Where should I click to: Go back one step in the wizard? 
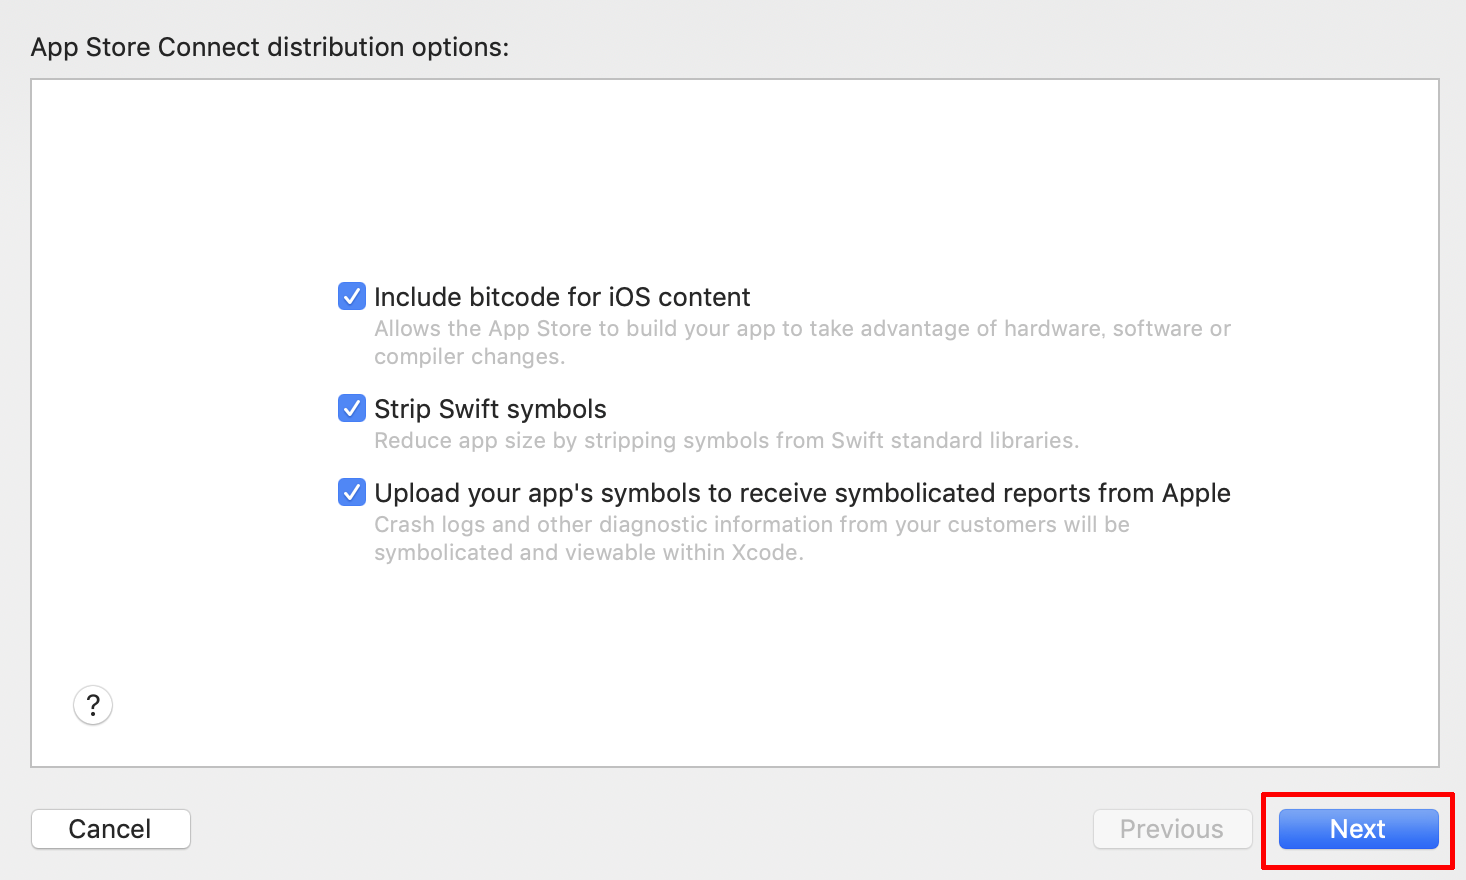point(1171,829)
